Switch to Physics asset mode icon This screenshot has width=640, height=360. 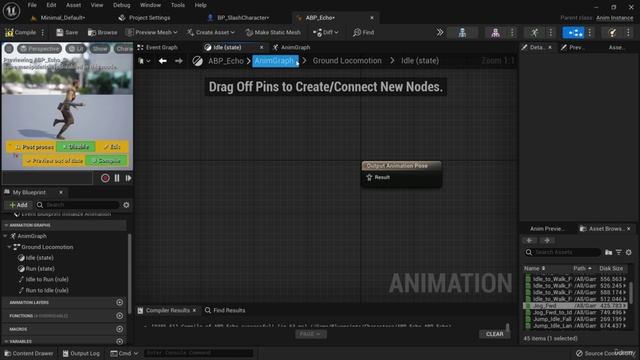[612, 33]
